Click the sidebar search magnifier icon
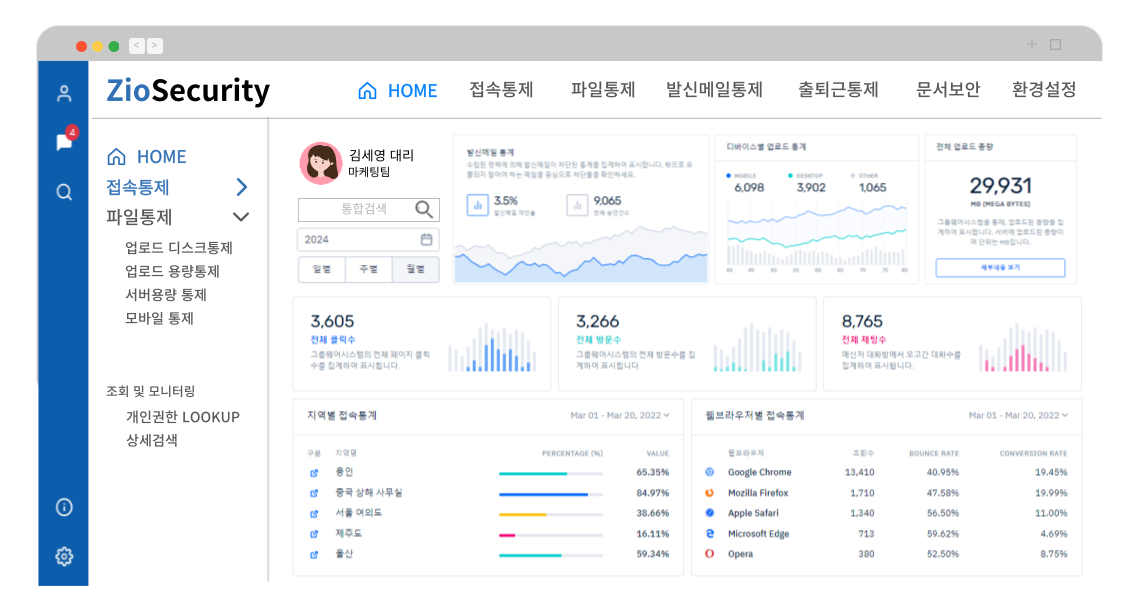The height and width of the screenshot is (600, 1140). (x=64, y=192)
